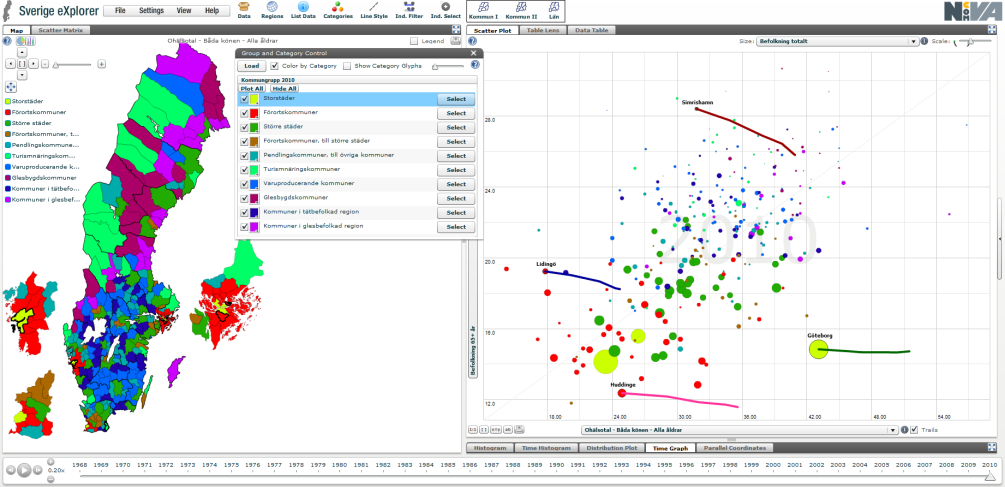
Task: Maximize the Scatter Plot panel
Action: (993, 29)
